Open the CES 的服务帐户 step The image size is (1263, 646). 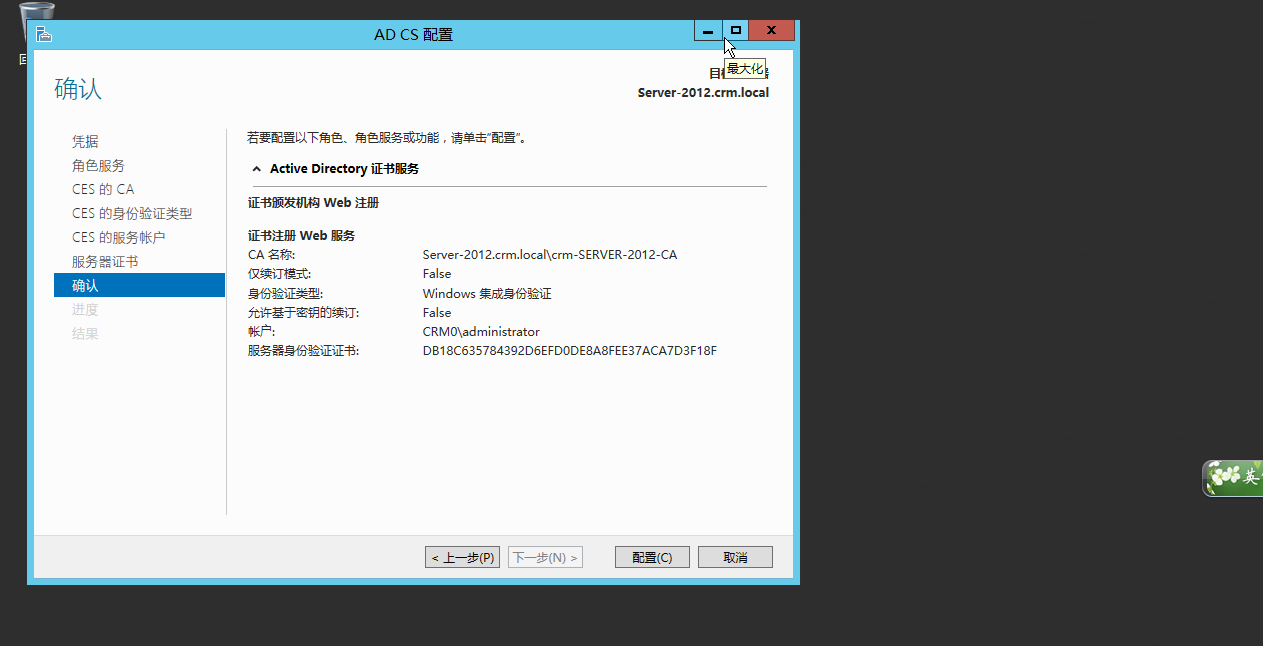coord(118,237)
